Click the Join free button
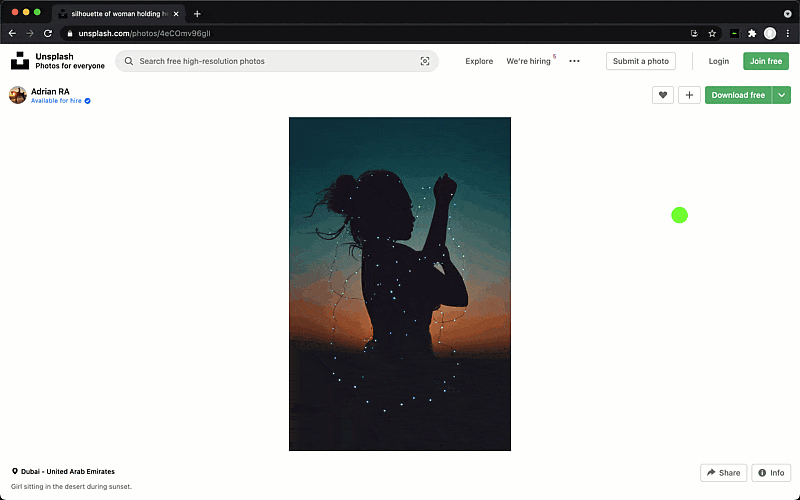The width and height of the screenshot is (800, 500). [766, 61]
